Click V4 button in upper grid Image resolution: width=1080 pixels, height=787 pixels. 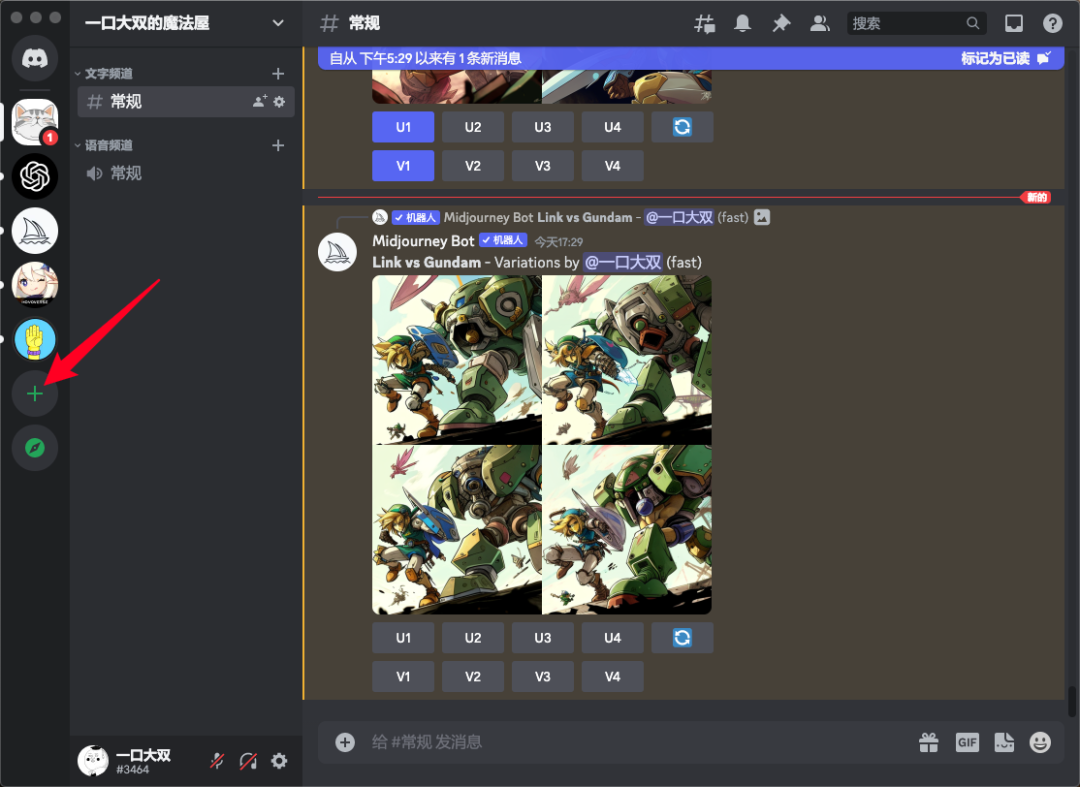point(612,165)
